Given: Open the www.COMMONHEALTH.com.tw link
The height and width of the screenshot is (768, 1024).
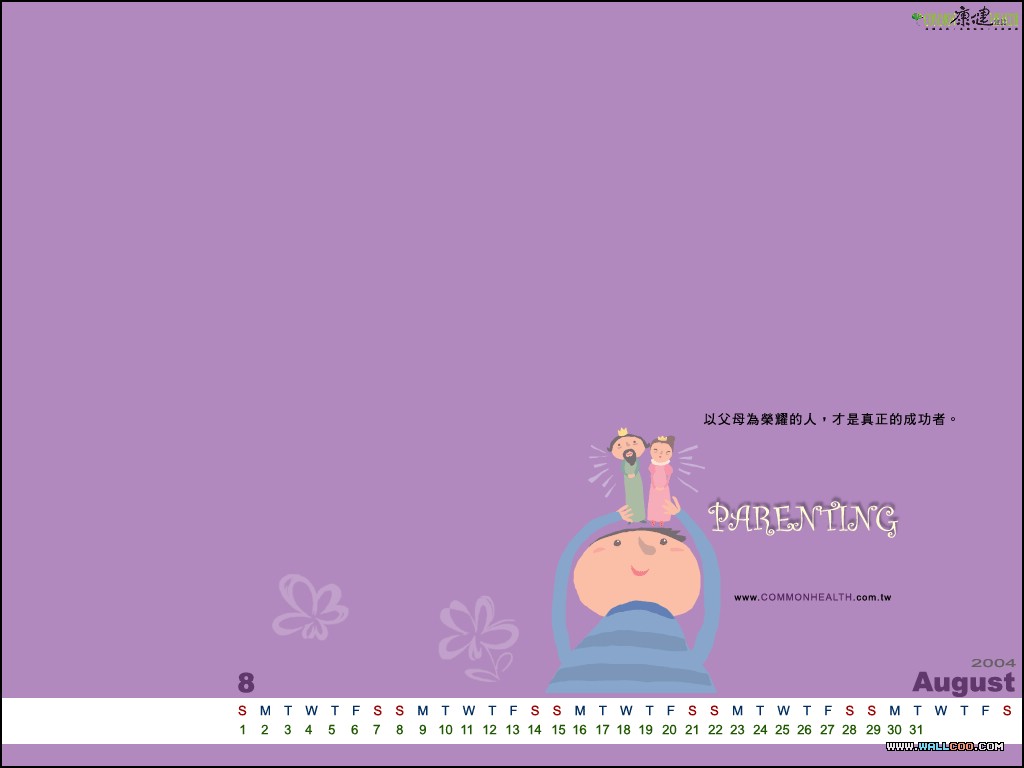Looking at the screenshot, I should (812, 598).
